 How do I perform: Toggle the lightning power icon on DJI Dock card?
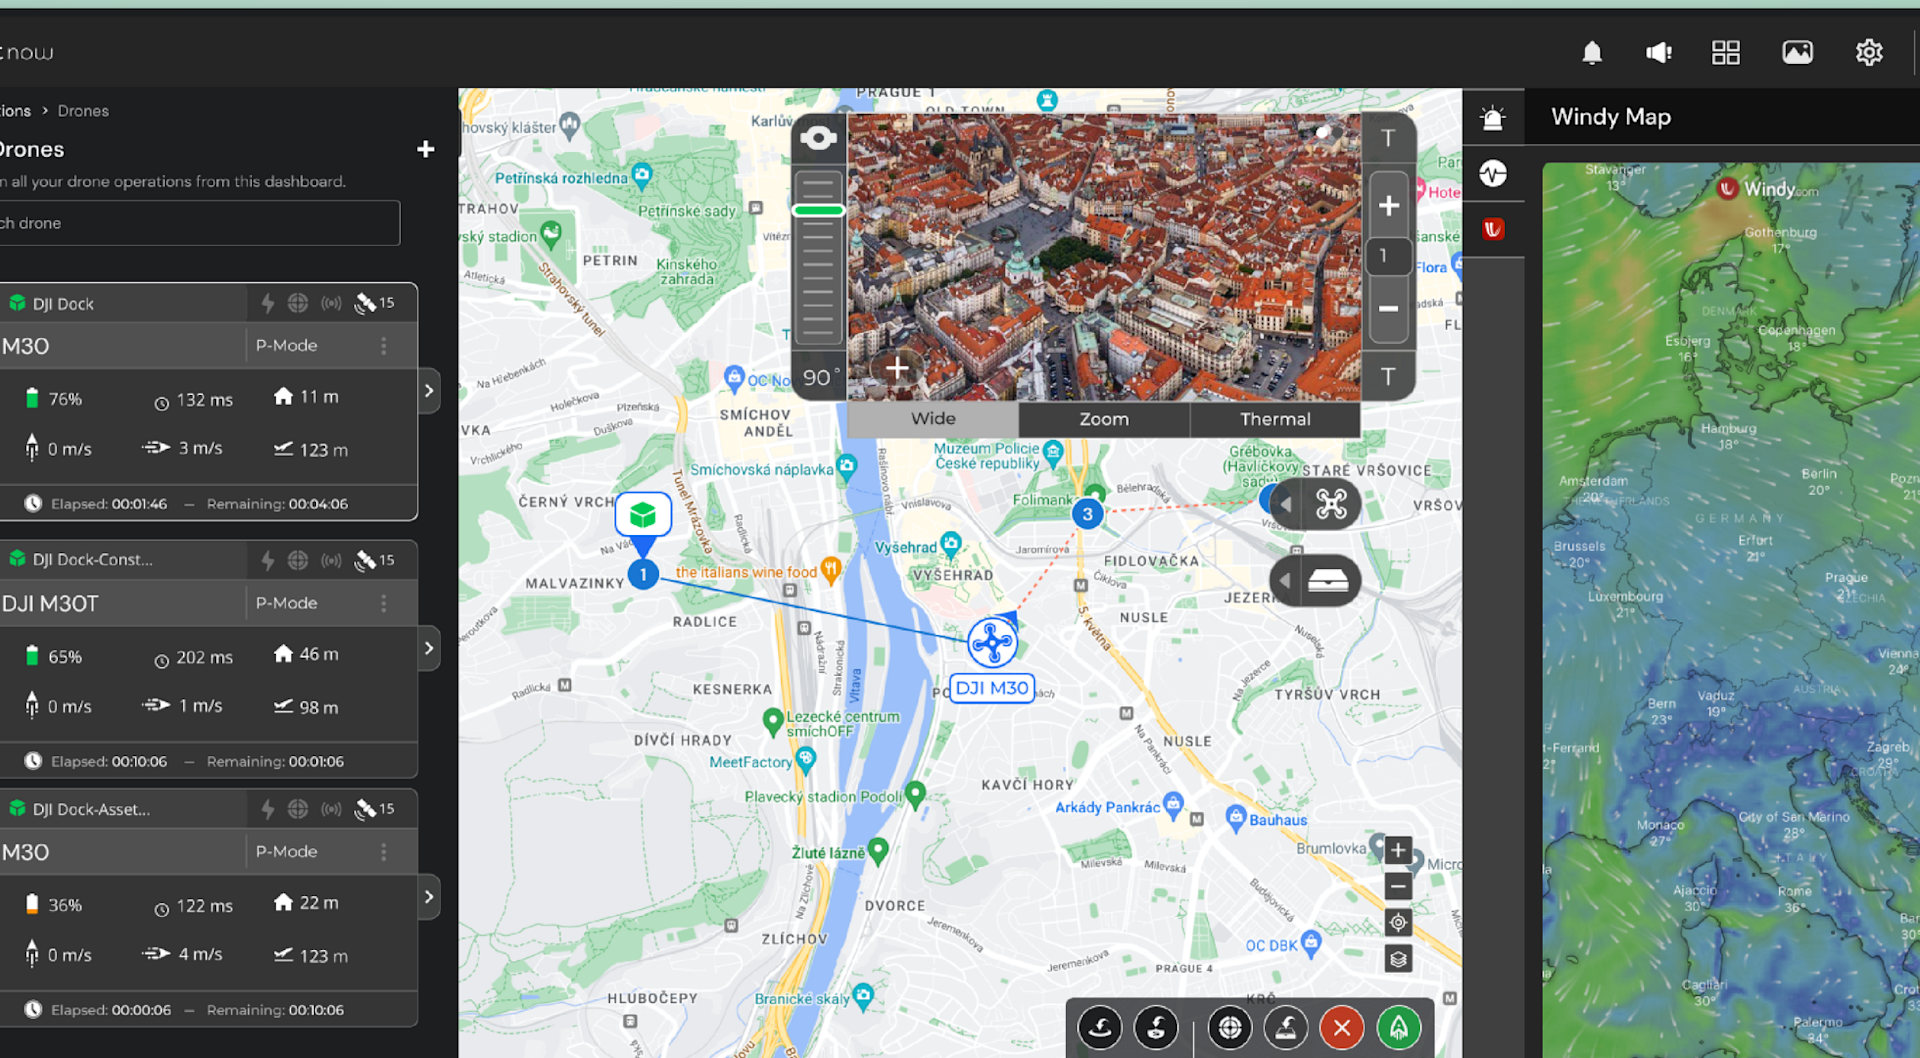[x=268, y=303]
